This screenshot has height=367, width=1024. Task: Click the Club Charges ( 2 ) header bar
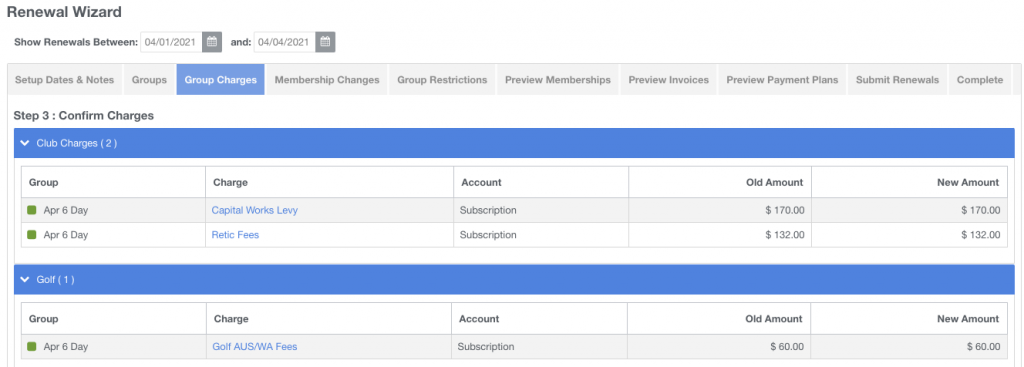515,143
